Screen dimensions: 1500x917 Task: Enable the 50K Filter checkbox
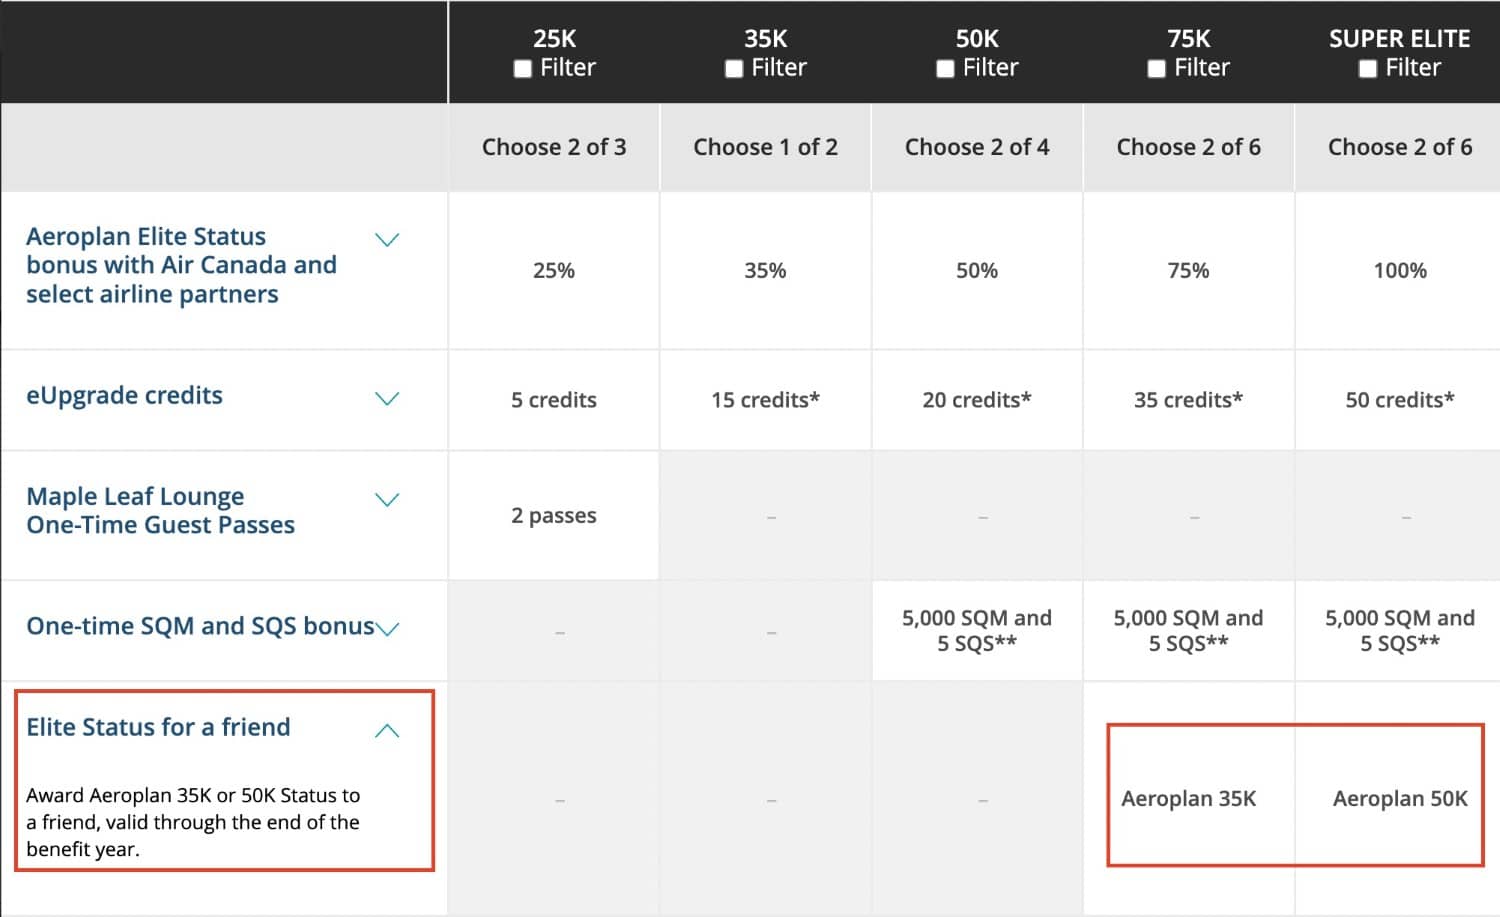944,68
